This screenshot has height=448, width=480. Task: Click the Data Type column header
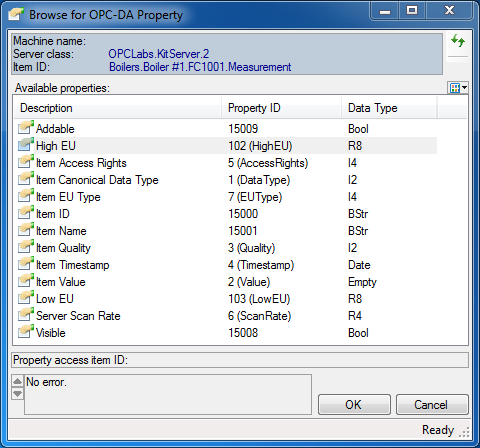point(389,108)
